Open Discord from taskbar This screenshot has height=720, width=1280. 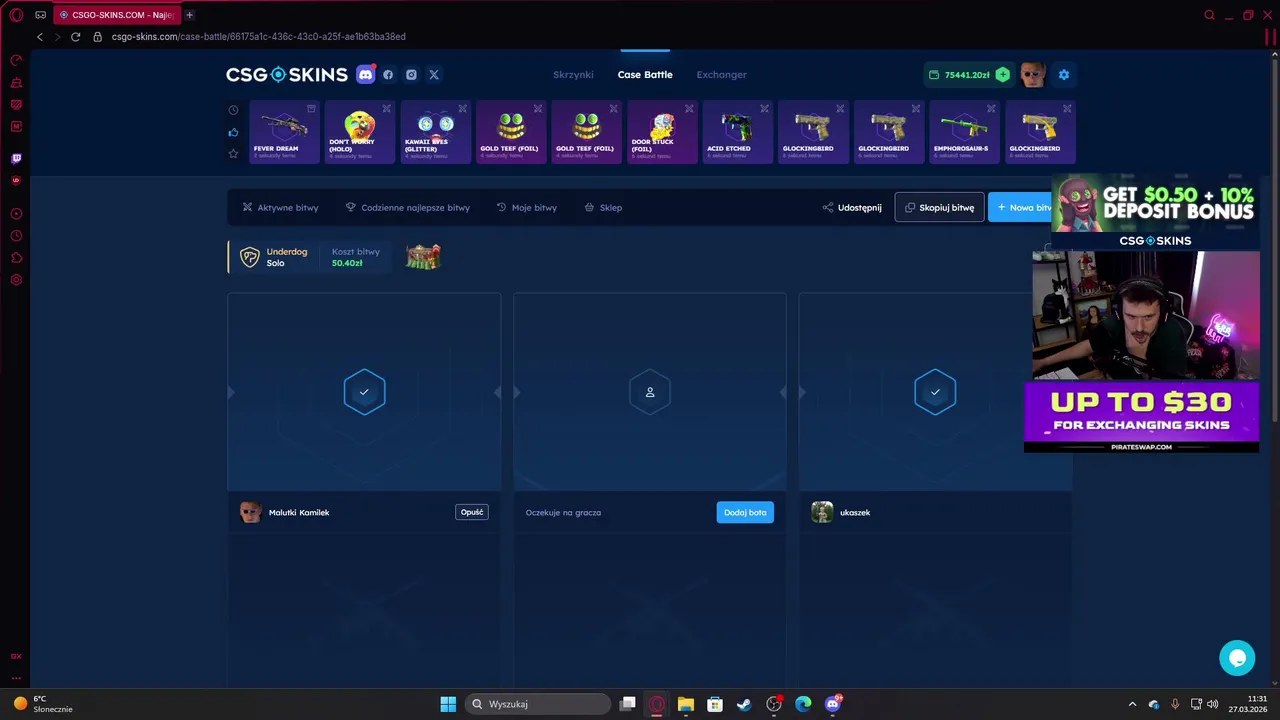(833, 704)
